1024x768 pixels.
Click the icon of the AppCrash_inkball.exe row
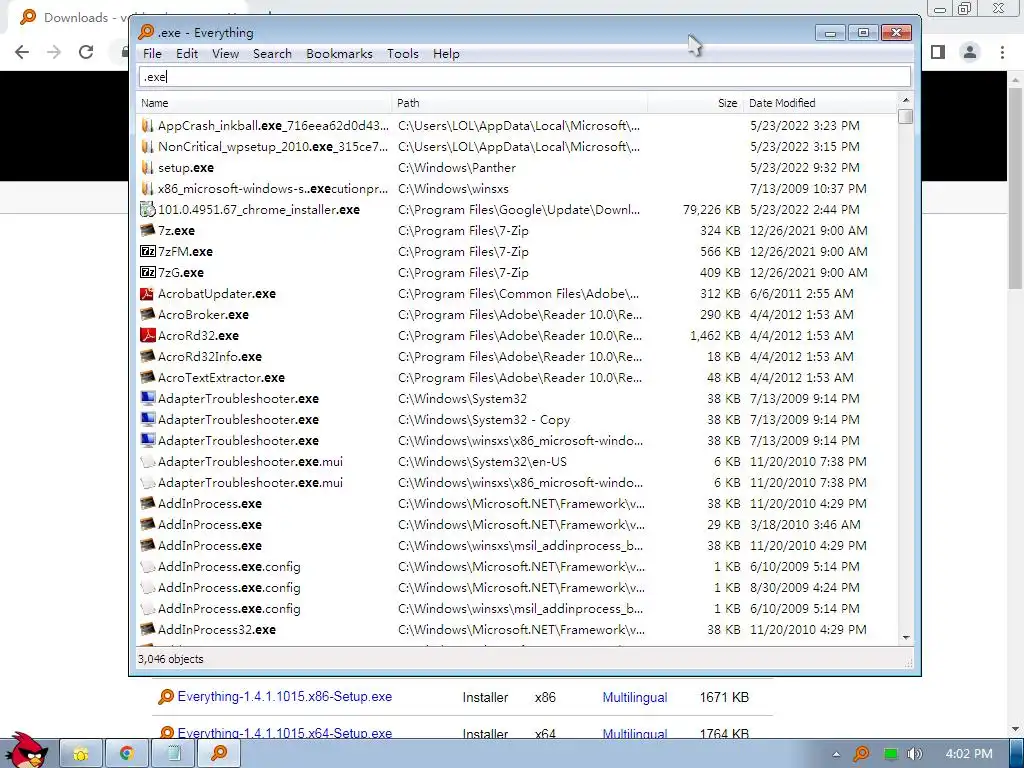[x=148, y=125]
